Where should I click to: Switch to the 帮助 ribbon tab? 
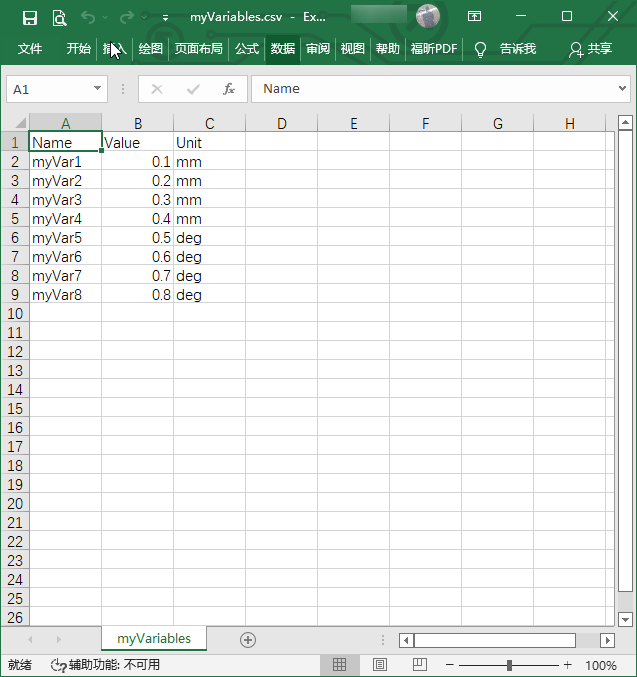388,48
